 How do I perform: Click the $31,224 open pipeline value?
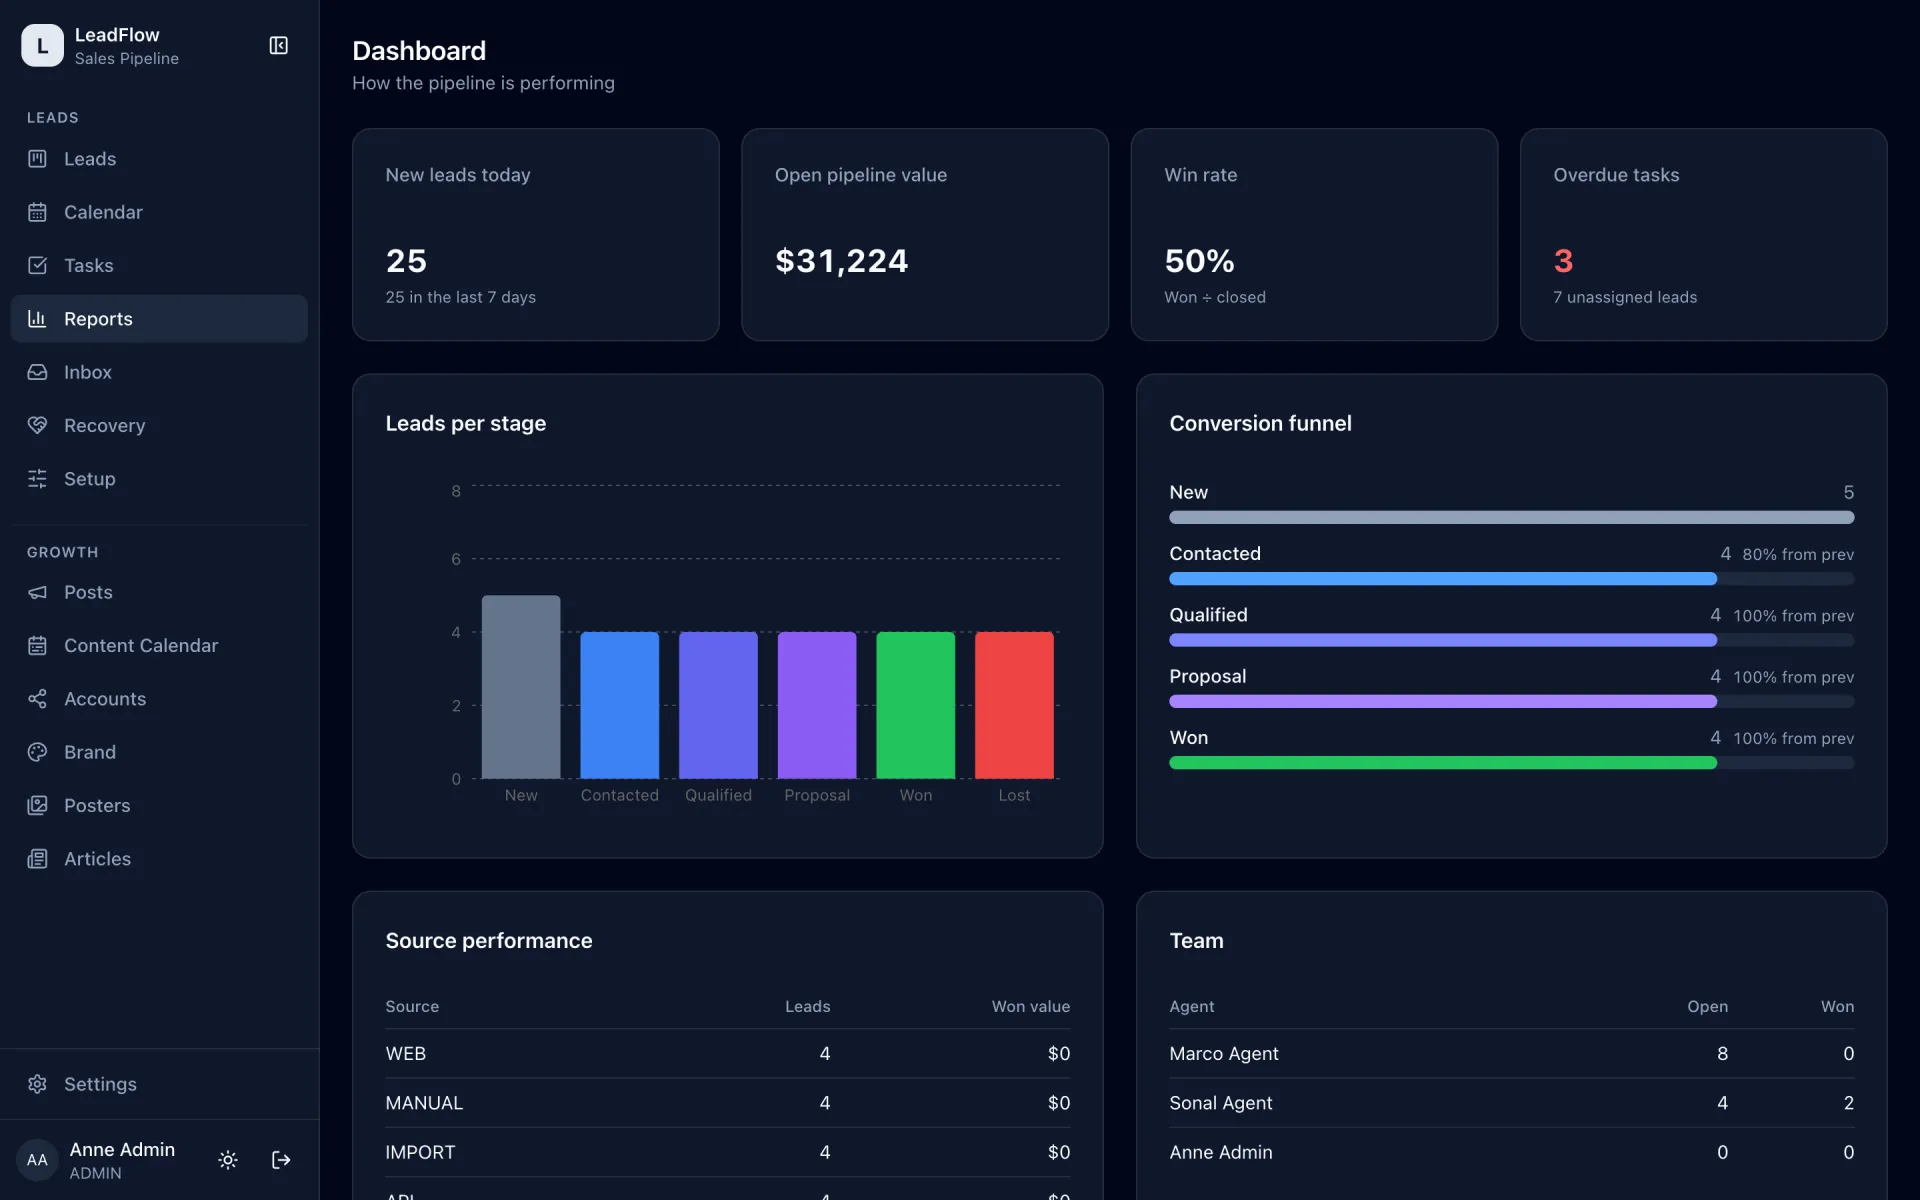(842, 261)
